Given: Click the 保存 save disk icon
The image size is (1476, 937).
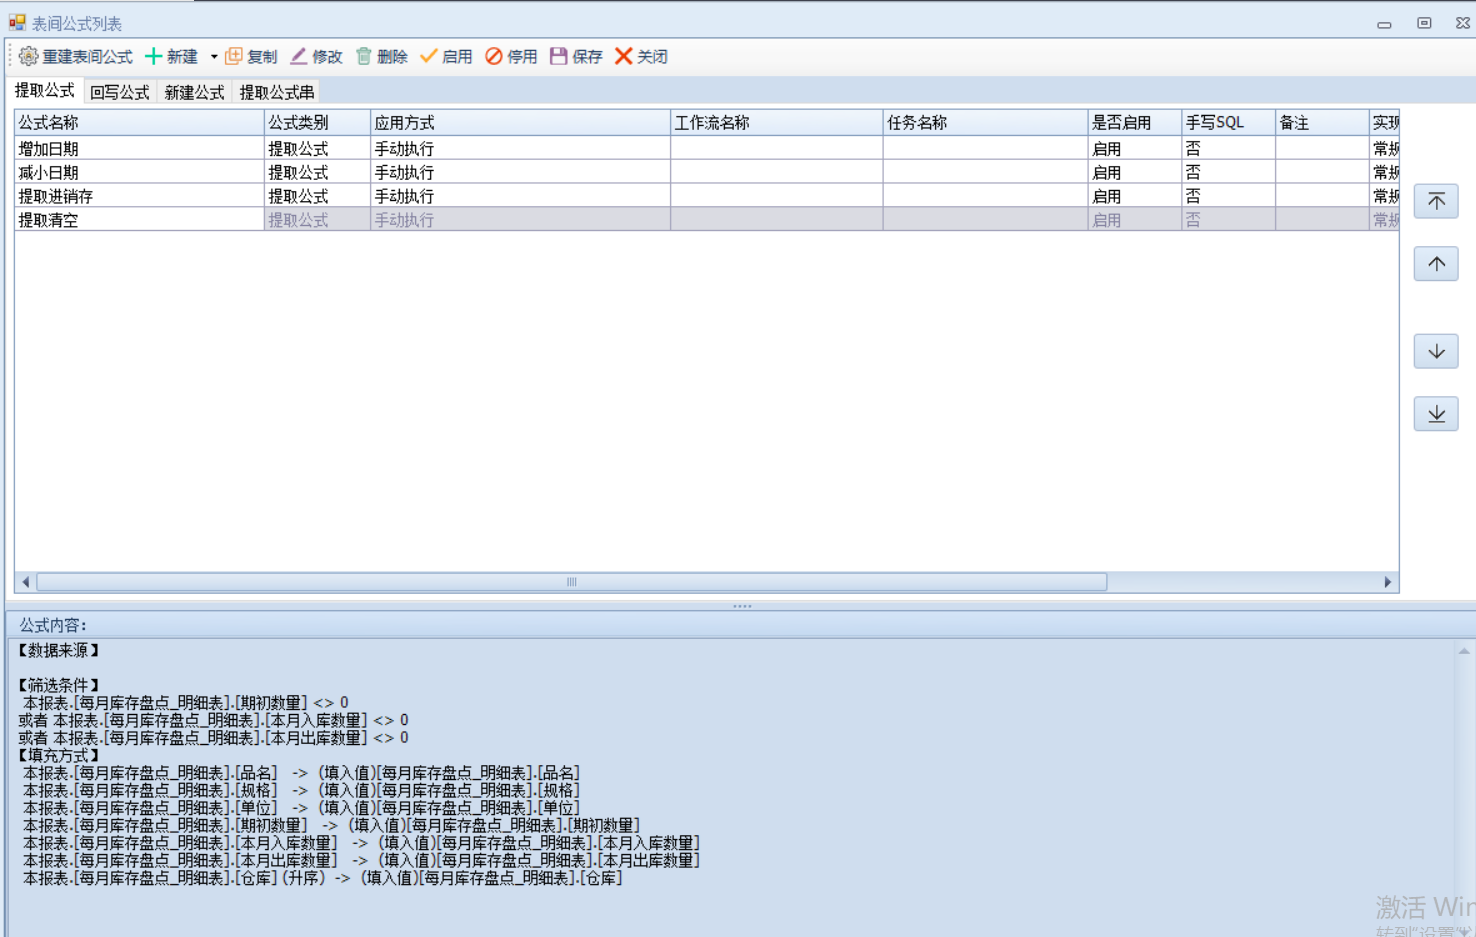Looking at the screenshot, I should pos(559,57).
